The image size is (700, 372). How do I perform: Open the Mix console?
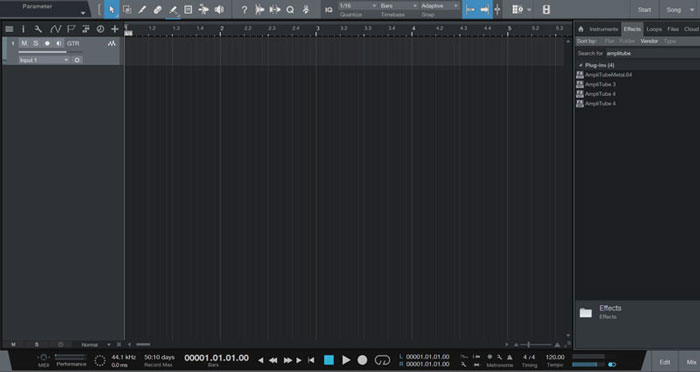pos(691,362)
